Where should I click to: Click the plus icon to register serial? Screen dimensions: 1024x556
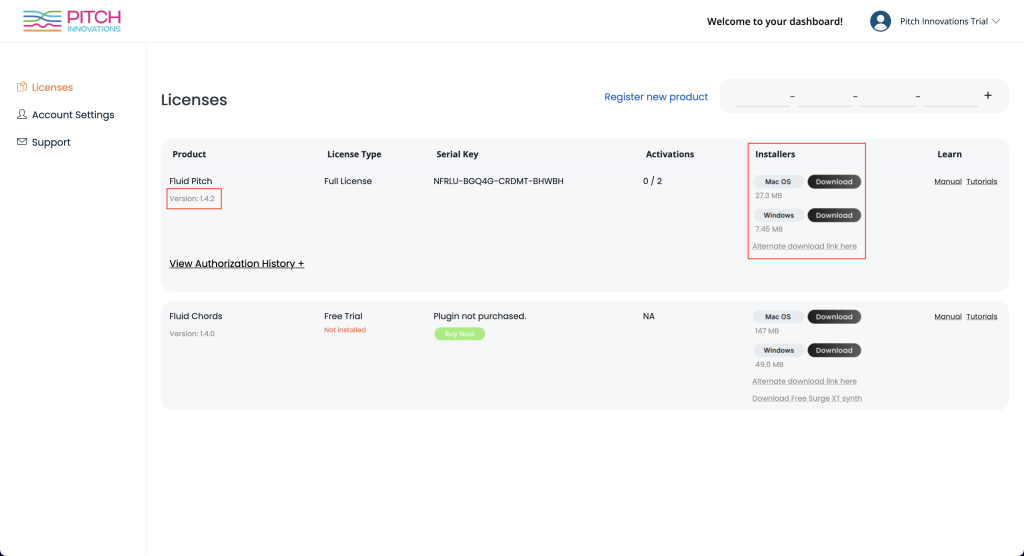987,95
